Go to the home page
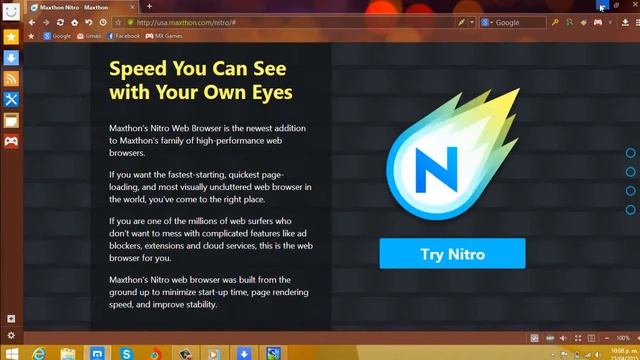The image size is (640, 360). (74, 23)
